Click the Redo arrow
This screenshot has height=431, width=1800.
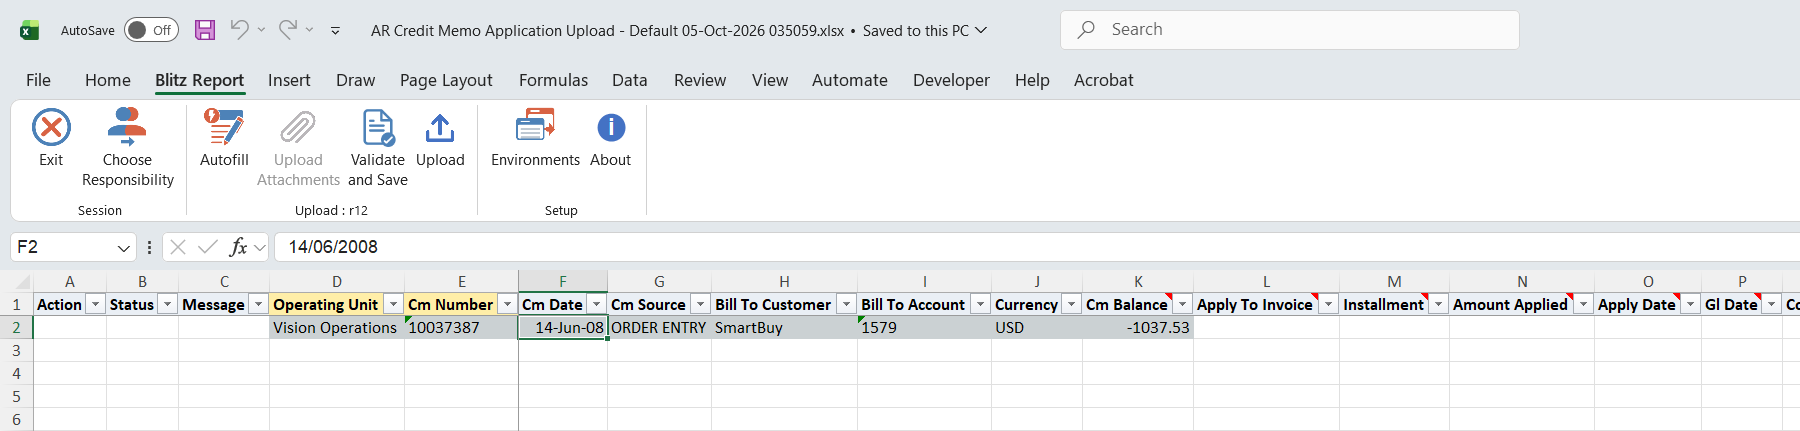coord(287,30)
